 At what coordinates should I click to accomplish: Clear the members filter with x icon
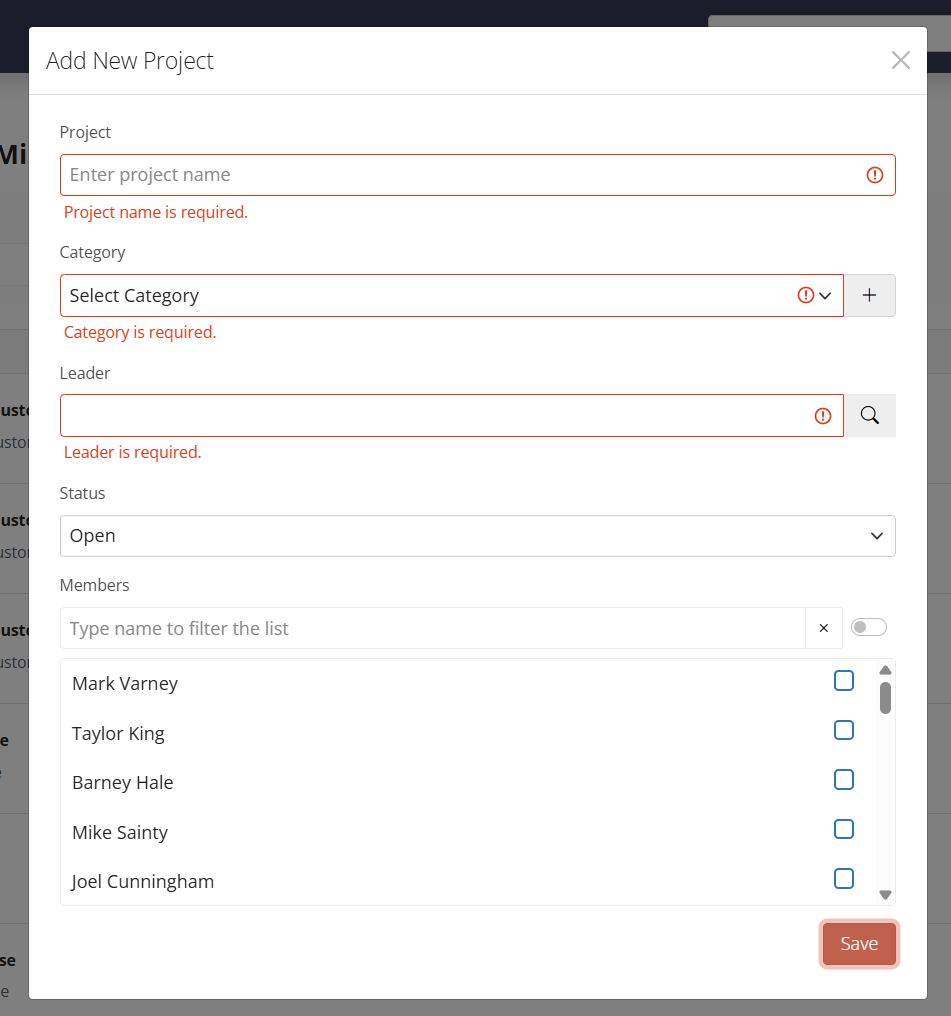click(x=823, y=628)
